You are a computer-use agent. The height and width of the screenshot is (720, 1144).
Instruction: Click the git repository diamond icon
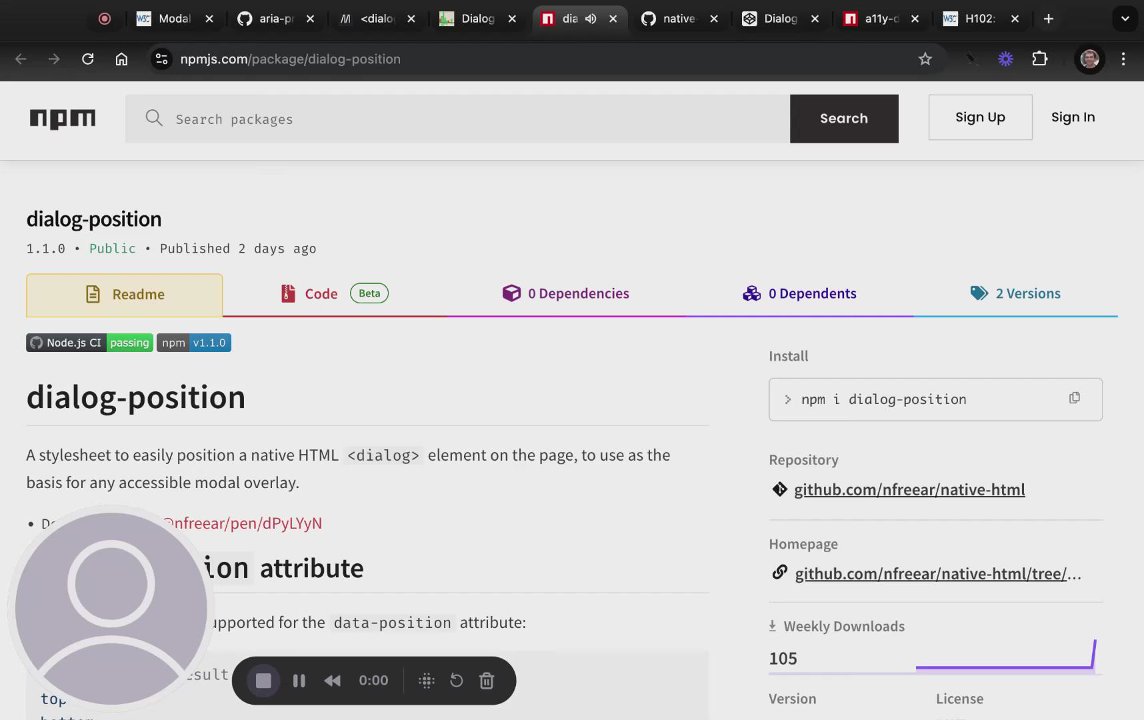pyautogui.click(x=779, y=489)
